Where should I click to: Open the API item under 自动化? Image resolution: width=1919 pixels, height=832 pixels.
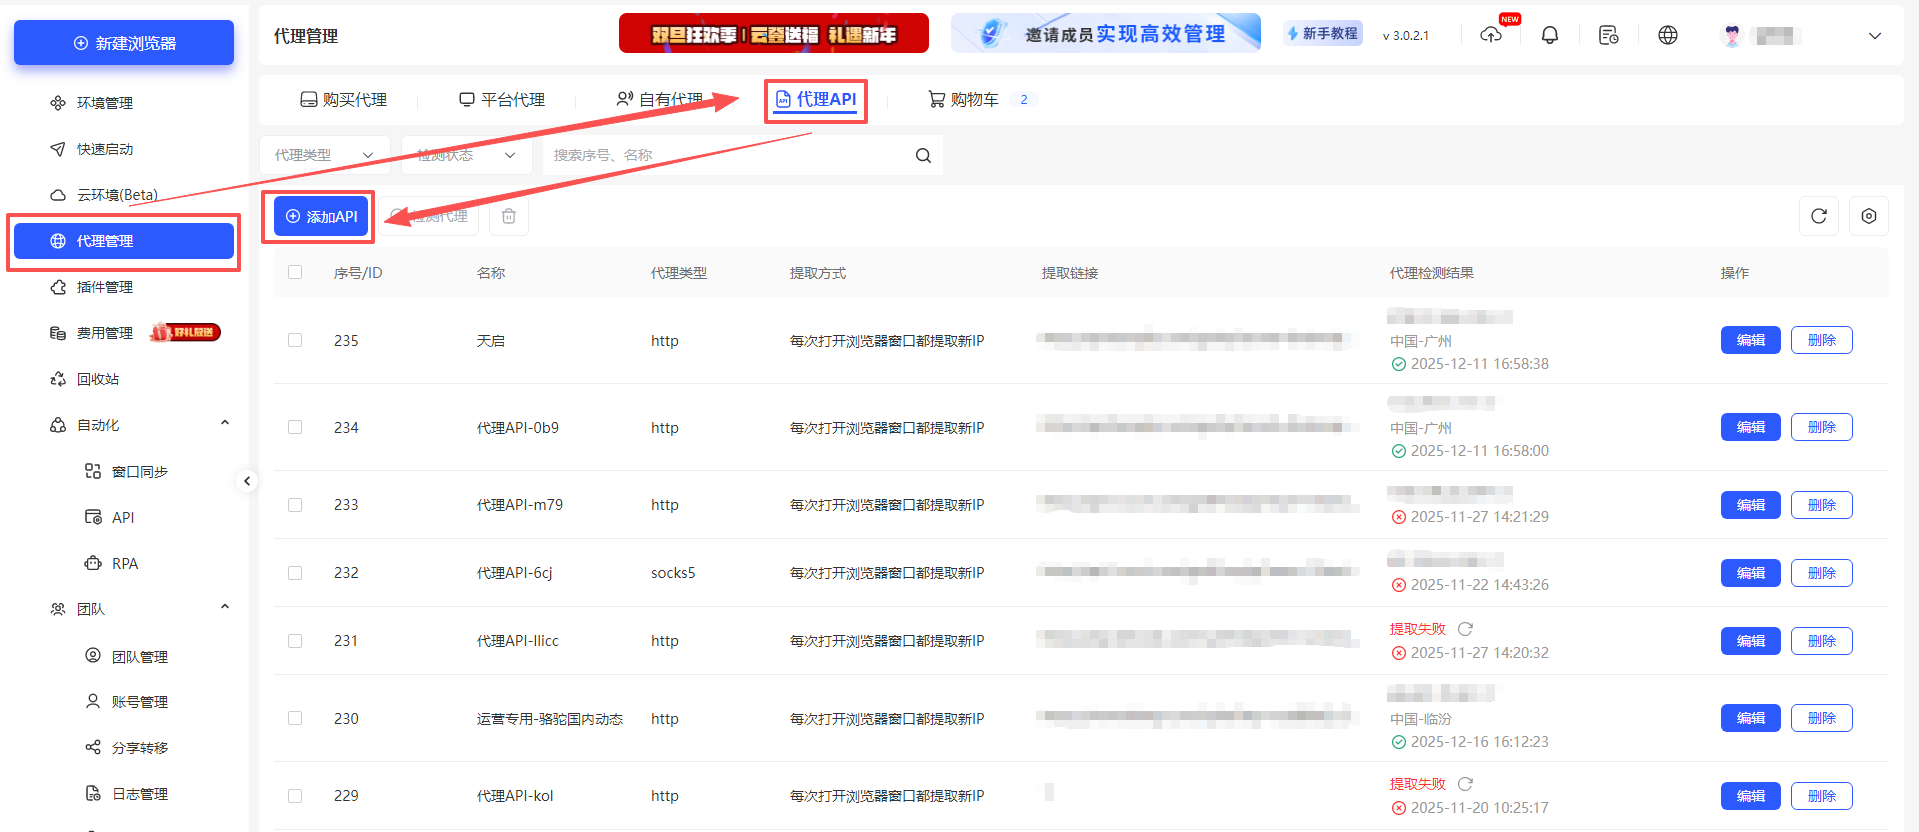[123, 517]
